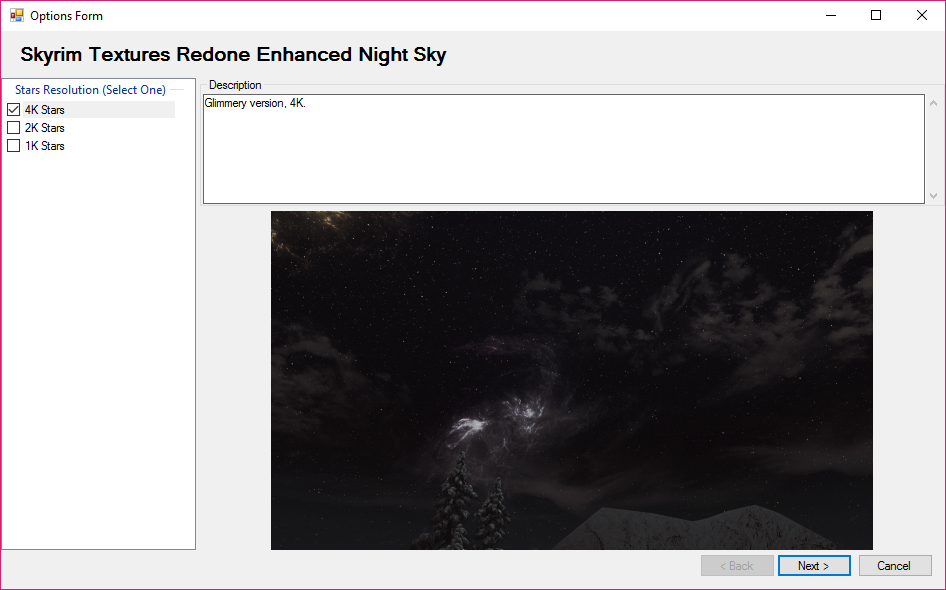Screen dimensions: 946x590
Task: Minimize the Options Form window
Action: pos(830,16)
